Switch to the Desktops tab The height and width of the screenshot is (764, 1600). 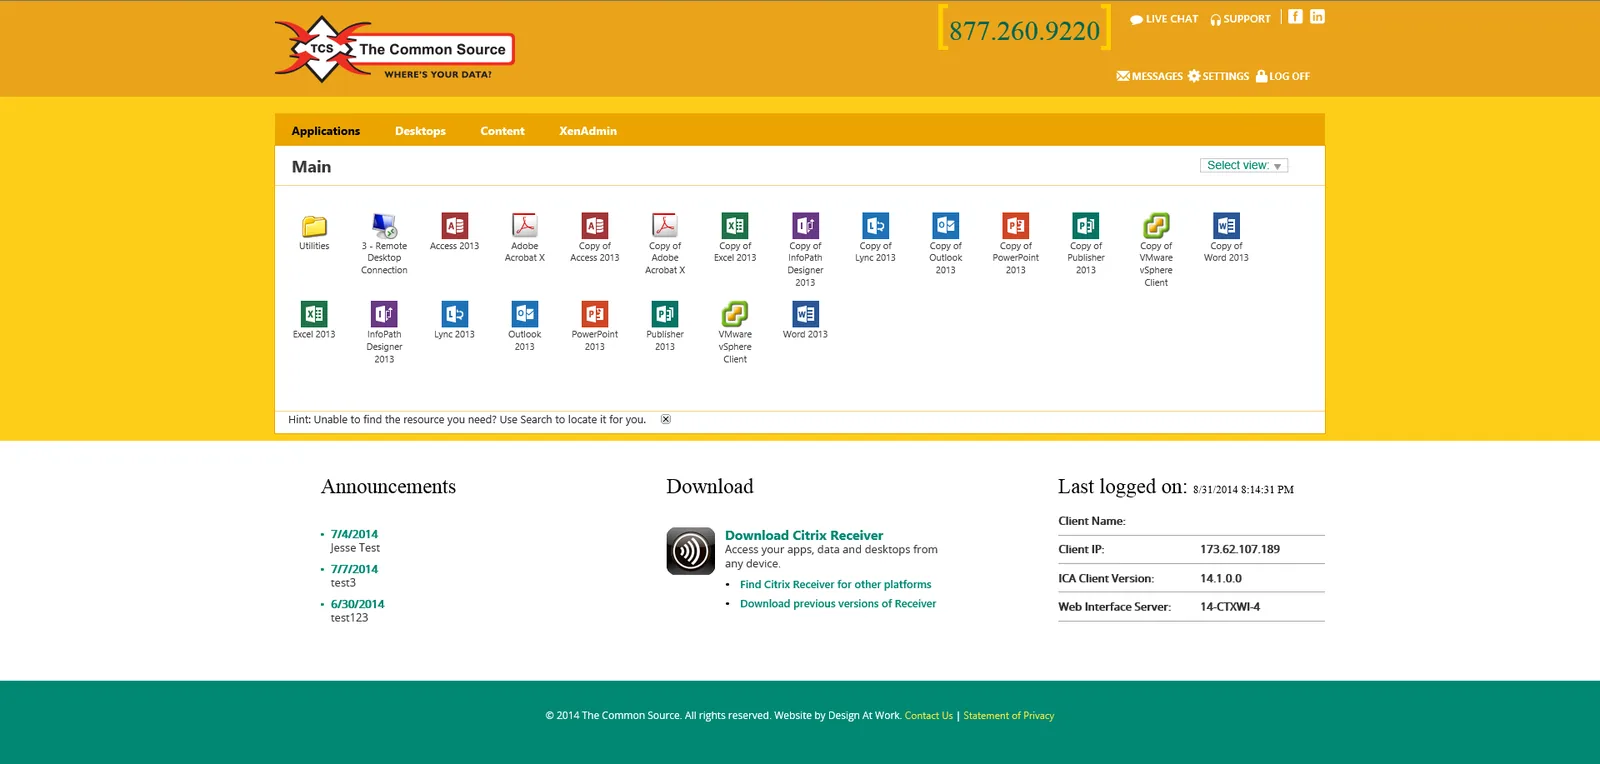tap(420, 131)
